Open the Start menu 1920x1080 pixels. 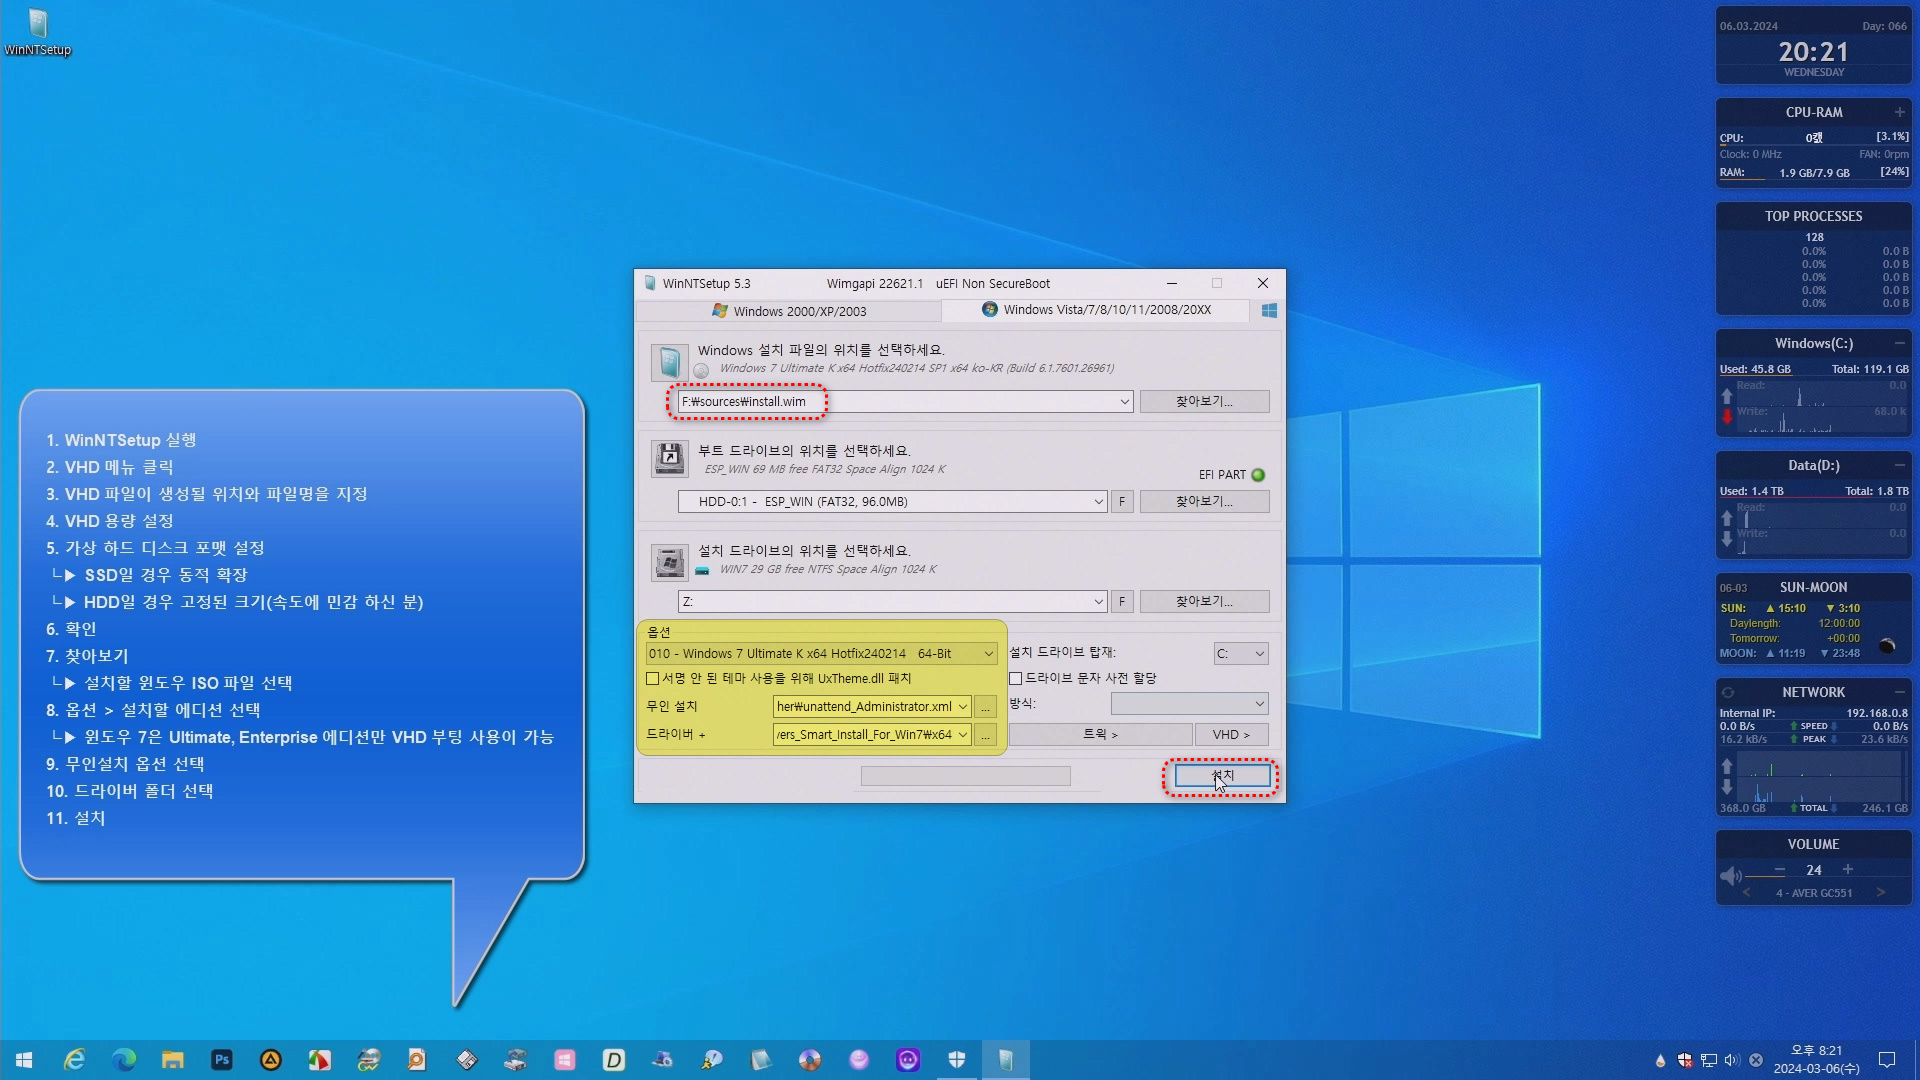tap(24, 1060)
